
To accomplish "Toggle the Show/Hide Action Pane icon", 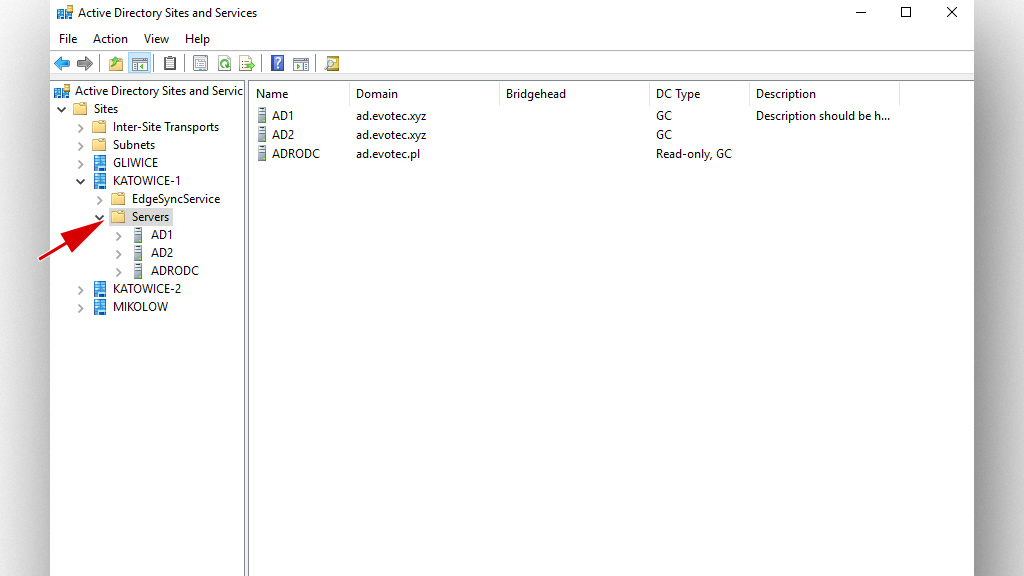I will coord(301,63).
